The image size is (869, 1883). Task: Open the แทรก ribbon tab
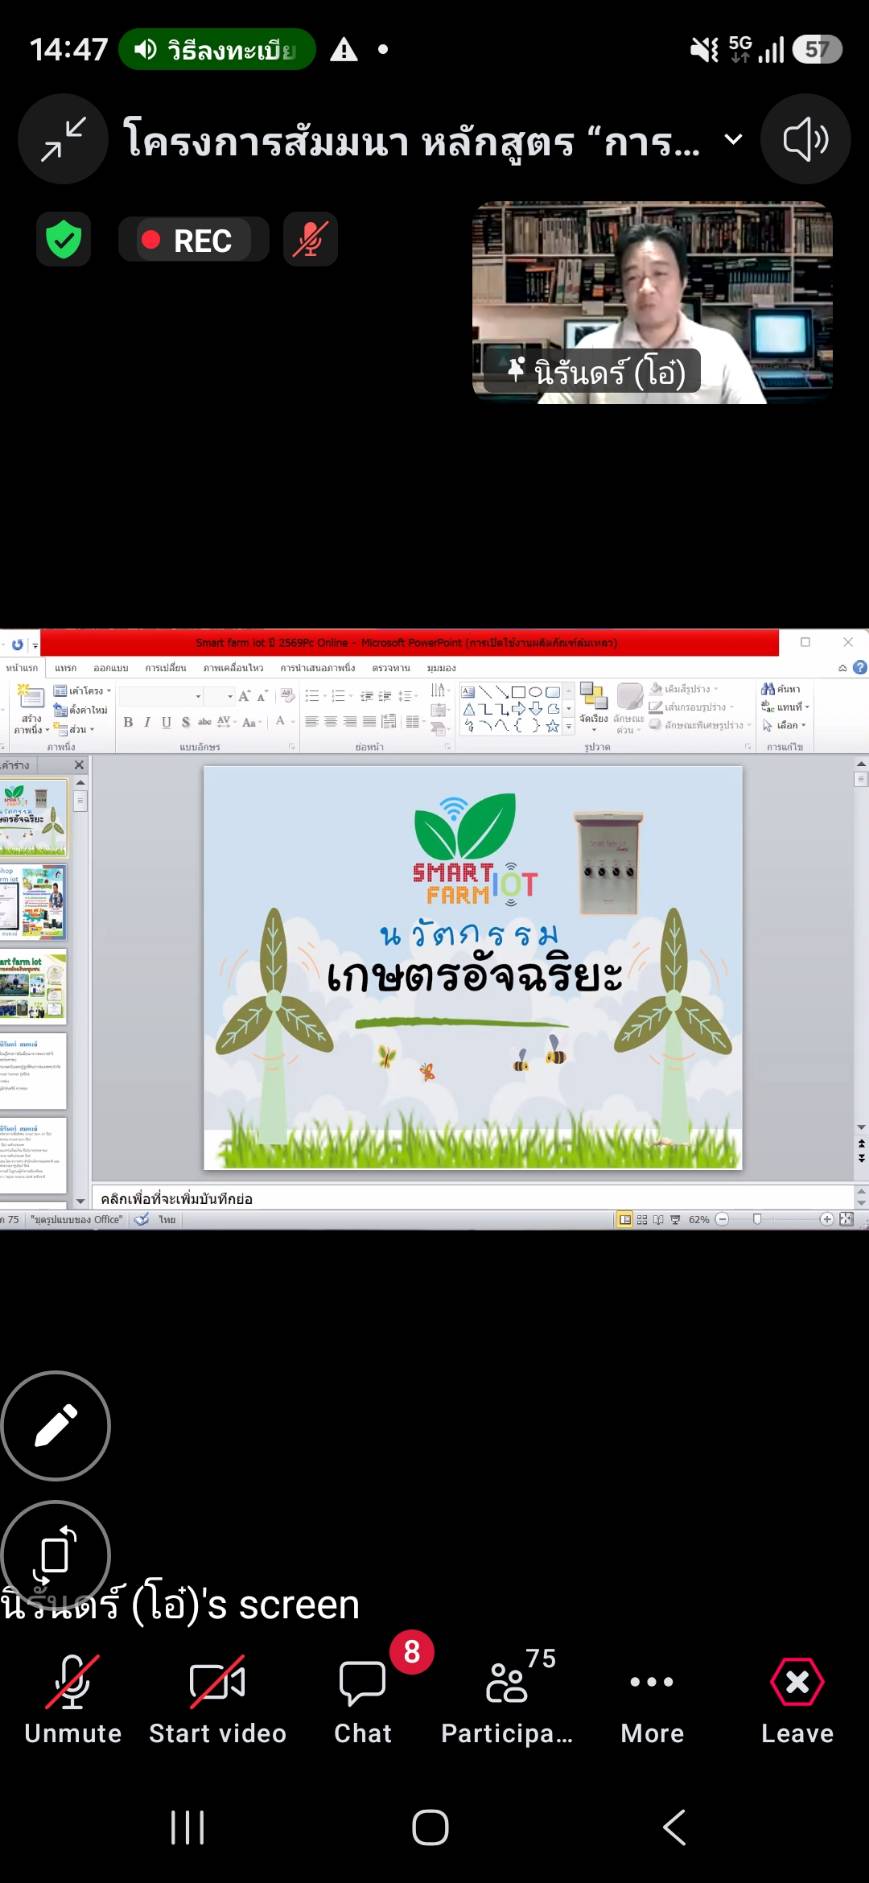coord(66,668)
